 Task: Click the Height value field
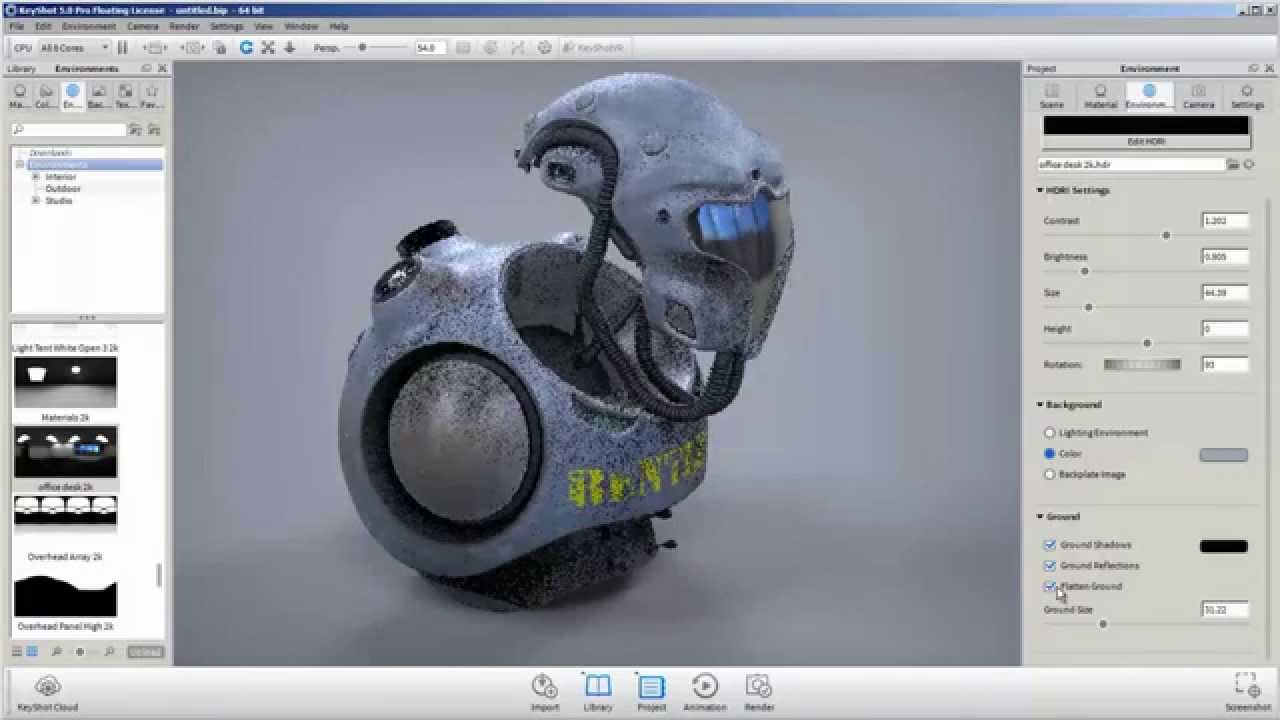coord(1225,329)
